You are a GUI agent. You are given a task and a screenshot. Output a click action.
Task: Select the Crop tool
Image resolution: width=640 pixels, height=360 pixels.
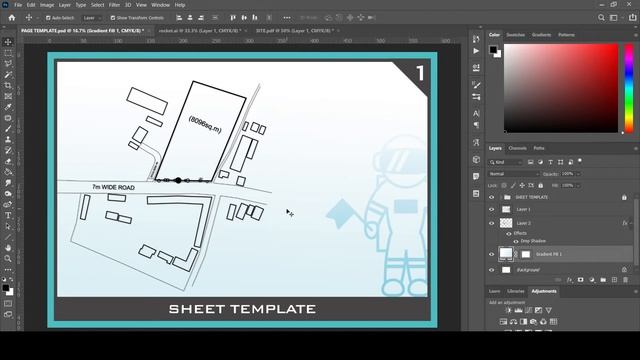(8, 85)
